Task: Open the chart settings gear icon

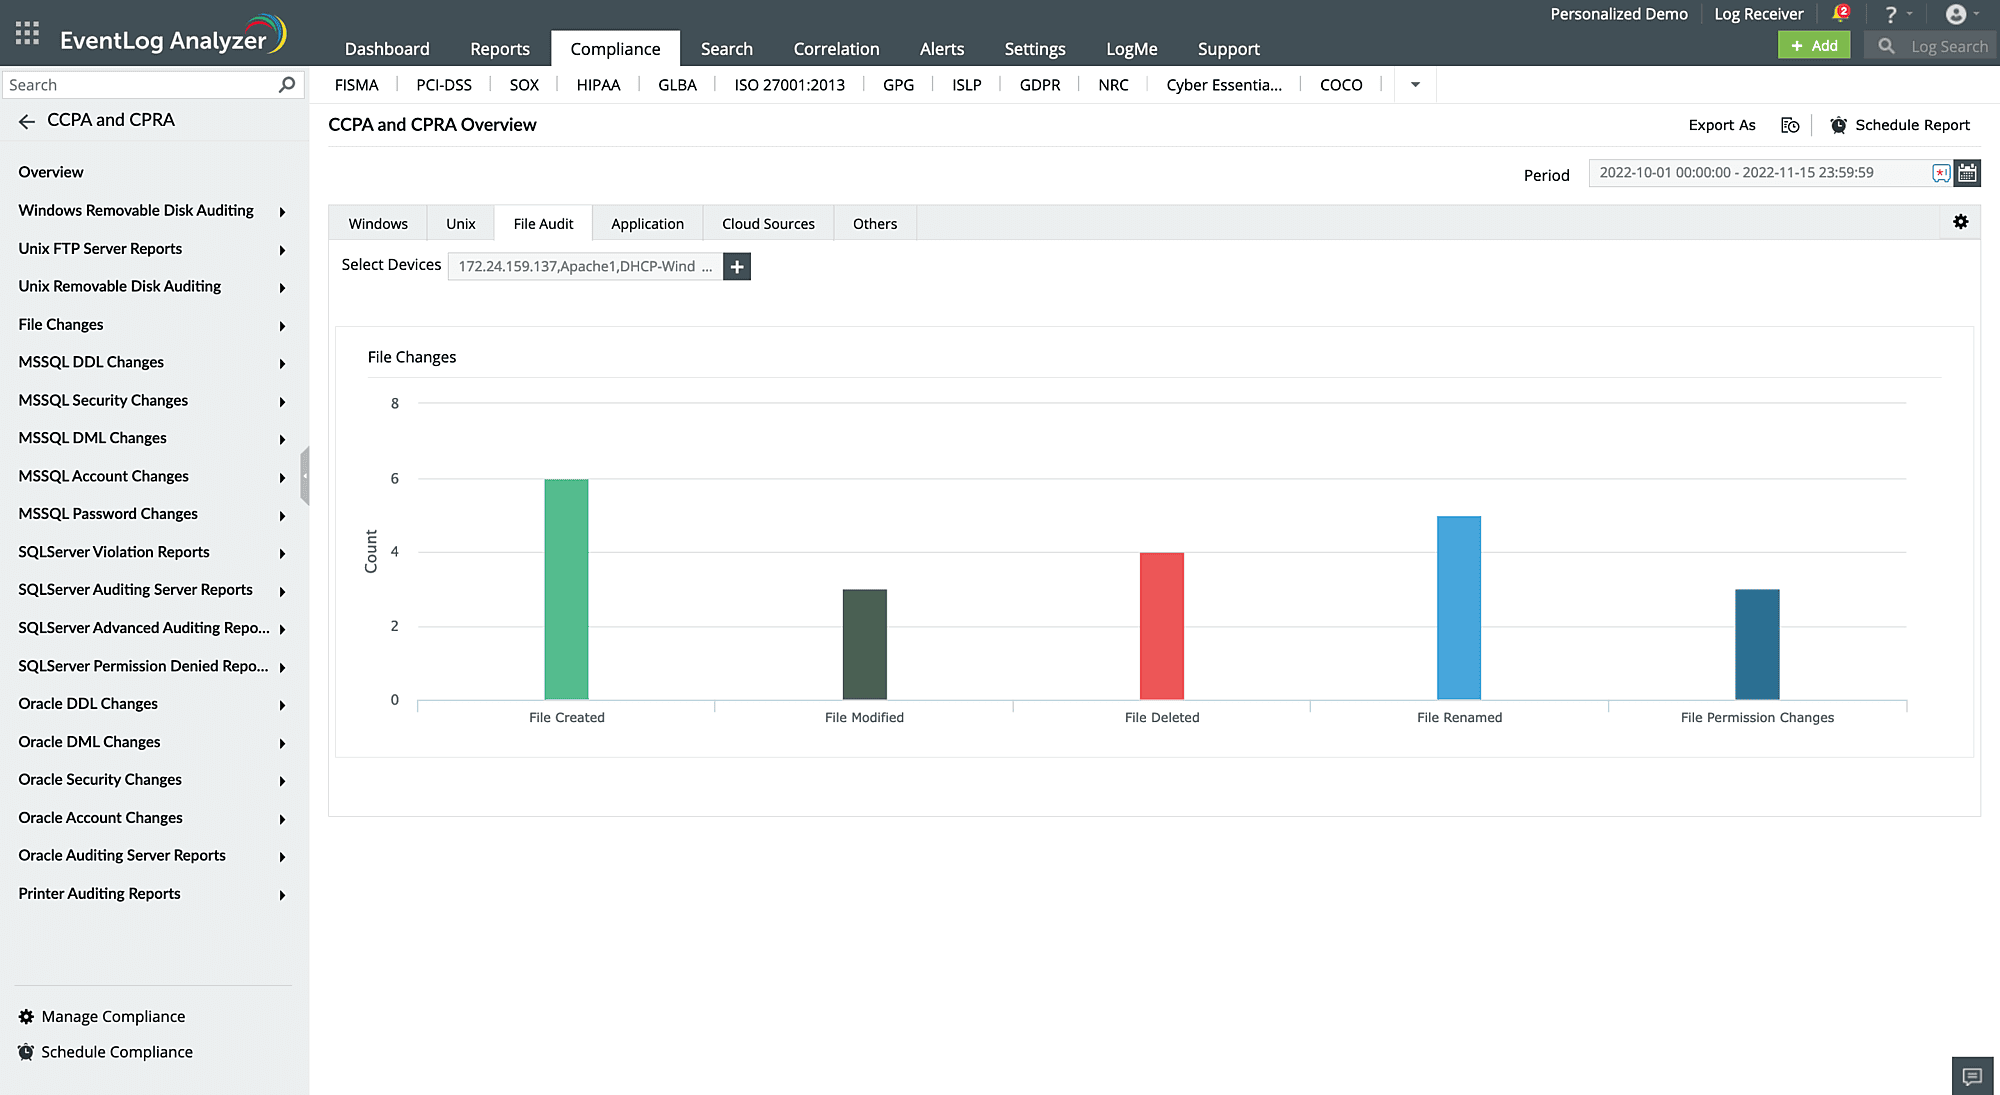Action: click(1960, 222)
